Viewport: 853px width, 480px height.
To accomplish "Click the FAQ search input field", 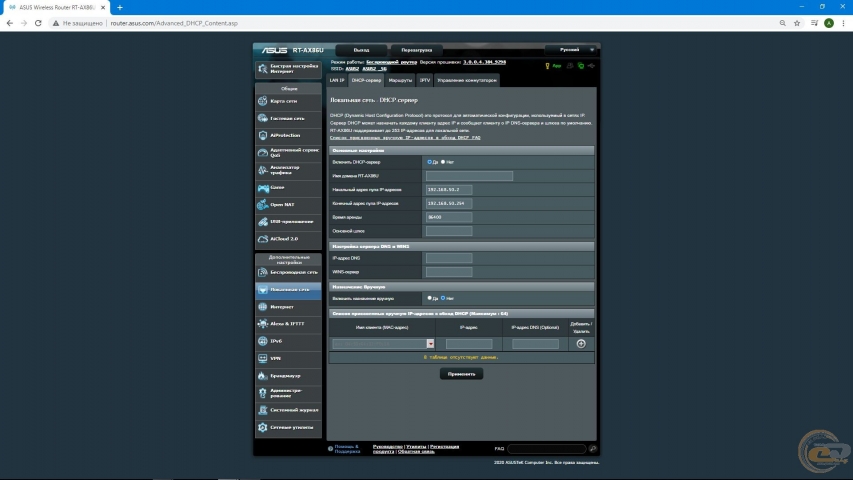I will [547, 449].
